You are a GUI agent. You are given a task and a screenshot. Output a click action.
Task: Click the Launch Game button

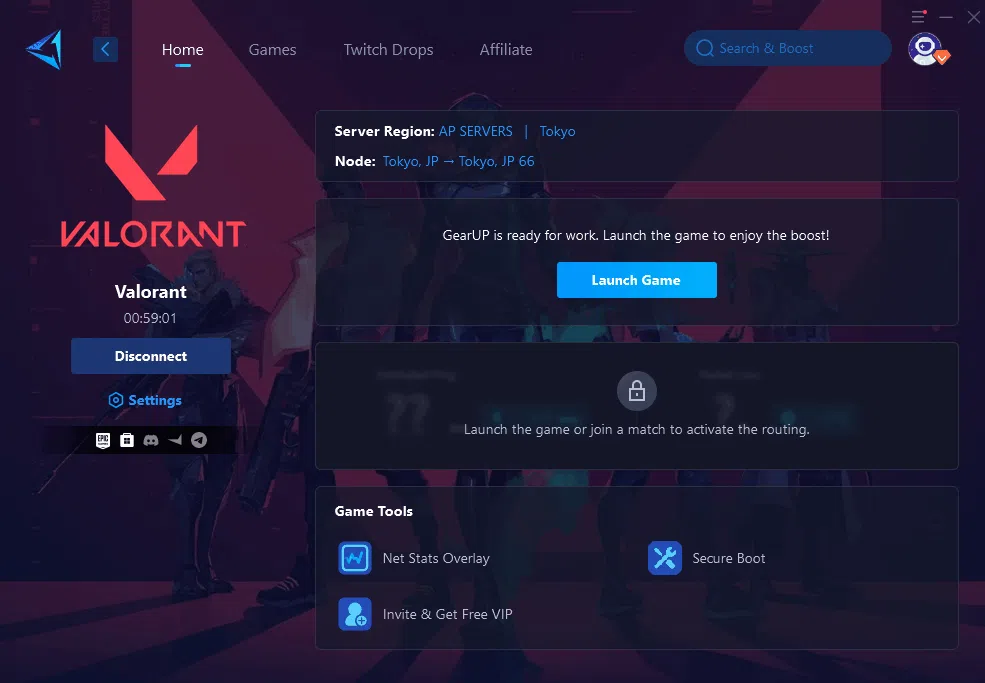(636, 280)
